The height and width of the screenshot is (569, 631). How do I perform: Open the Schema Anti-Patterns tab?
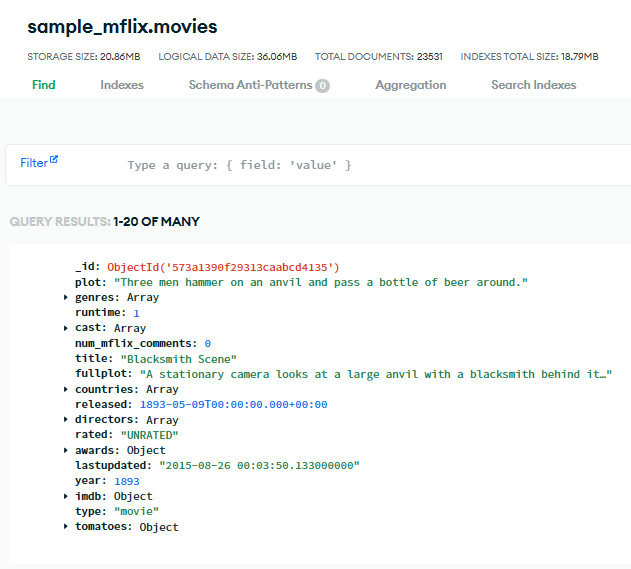[x=250, y=85]
